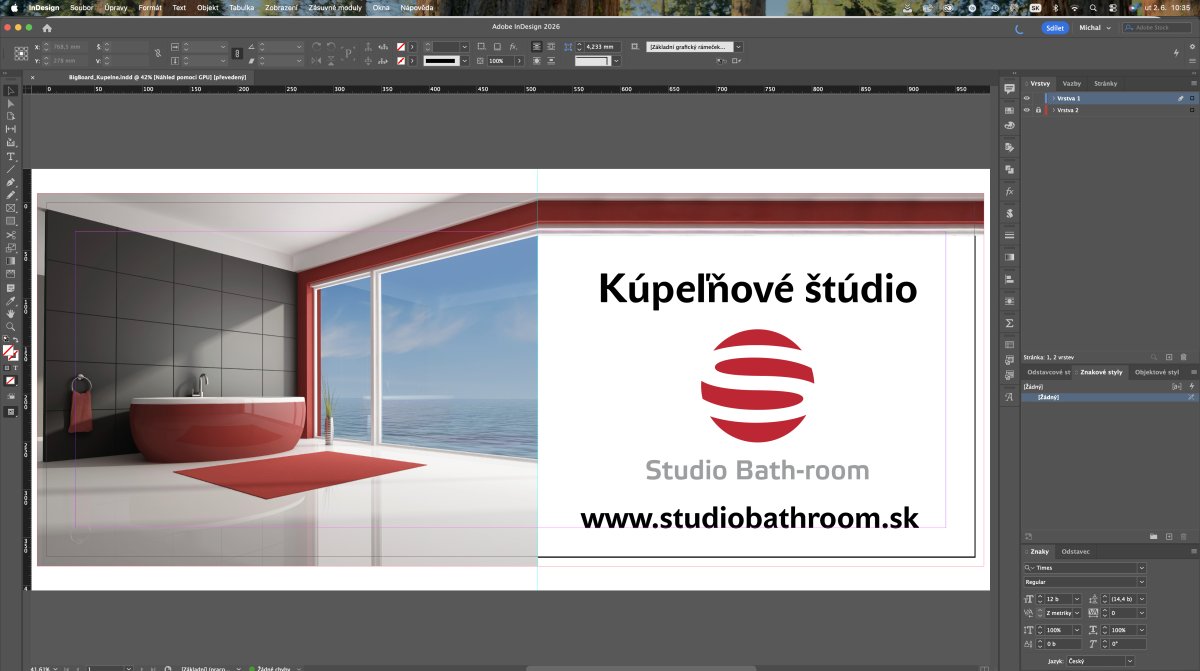Click the Home icon in the title bar
The image size is (1200, 671).
(46, 28)
